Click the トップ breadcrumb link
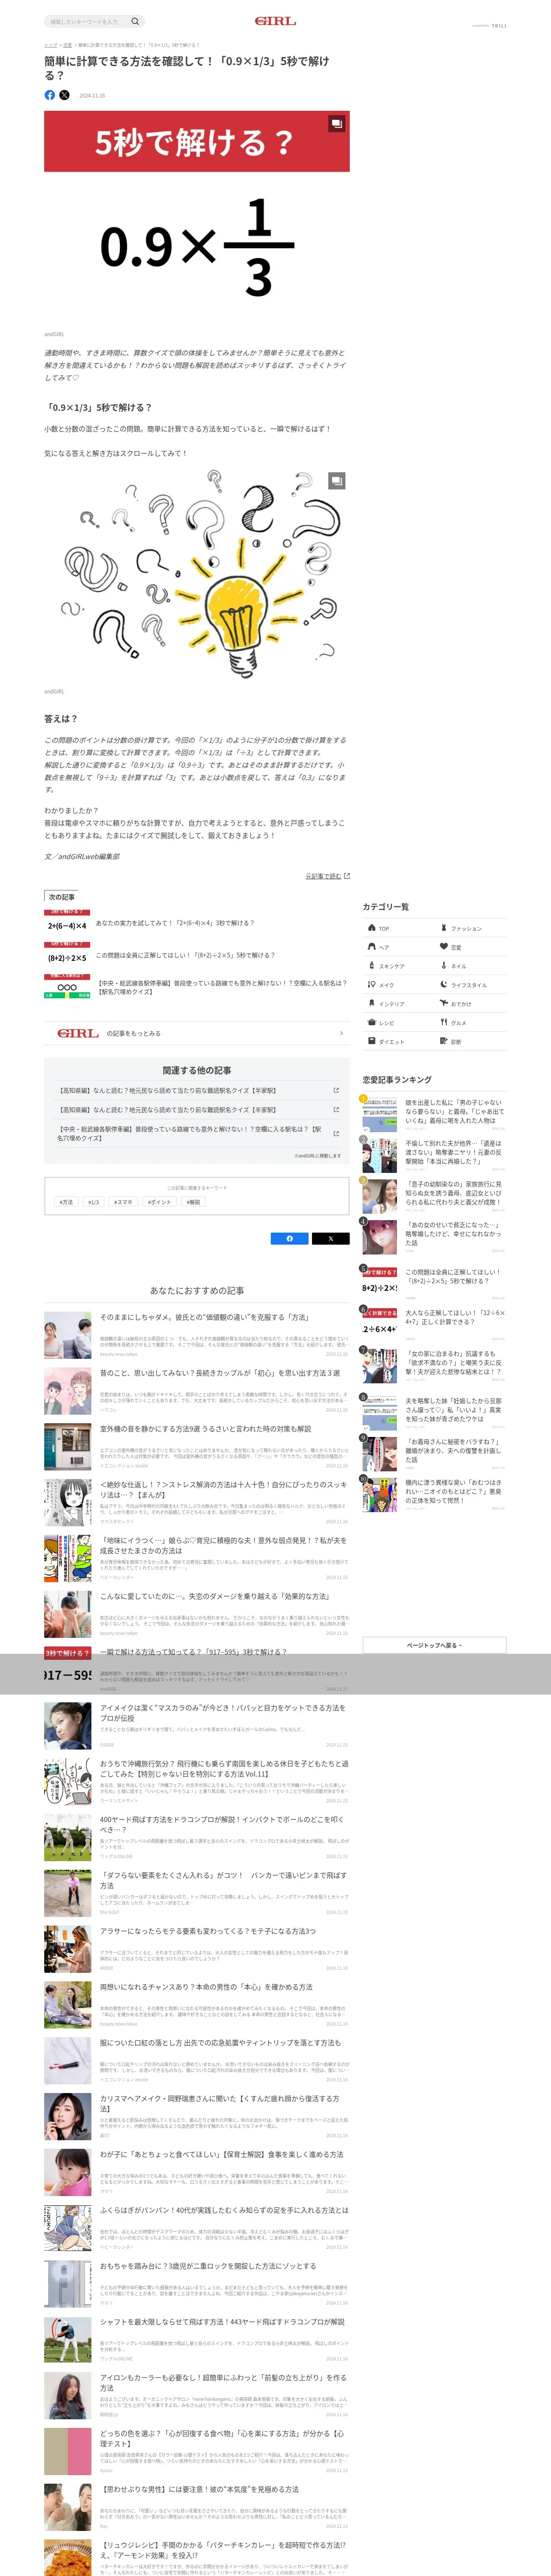Viewport: 551px width, 2576px height. pos(50,45)
